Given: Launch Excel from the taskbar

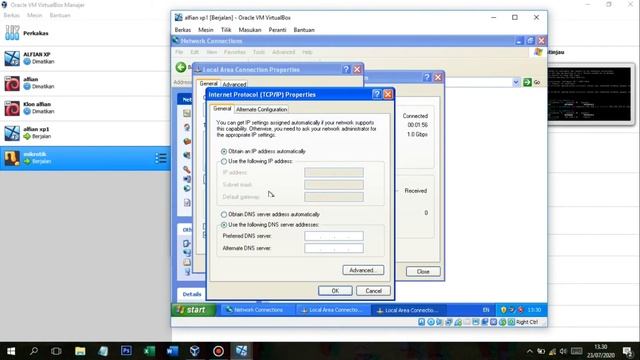Looking at the screenshot, I should (x=149, y=351).
